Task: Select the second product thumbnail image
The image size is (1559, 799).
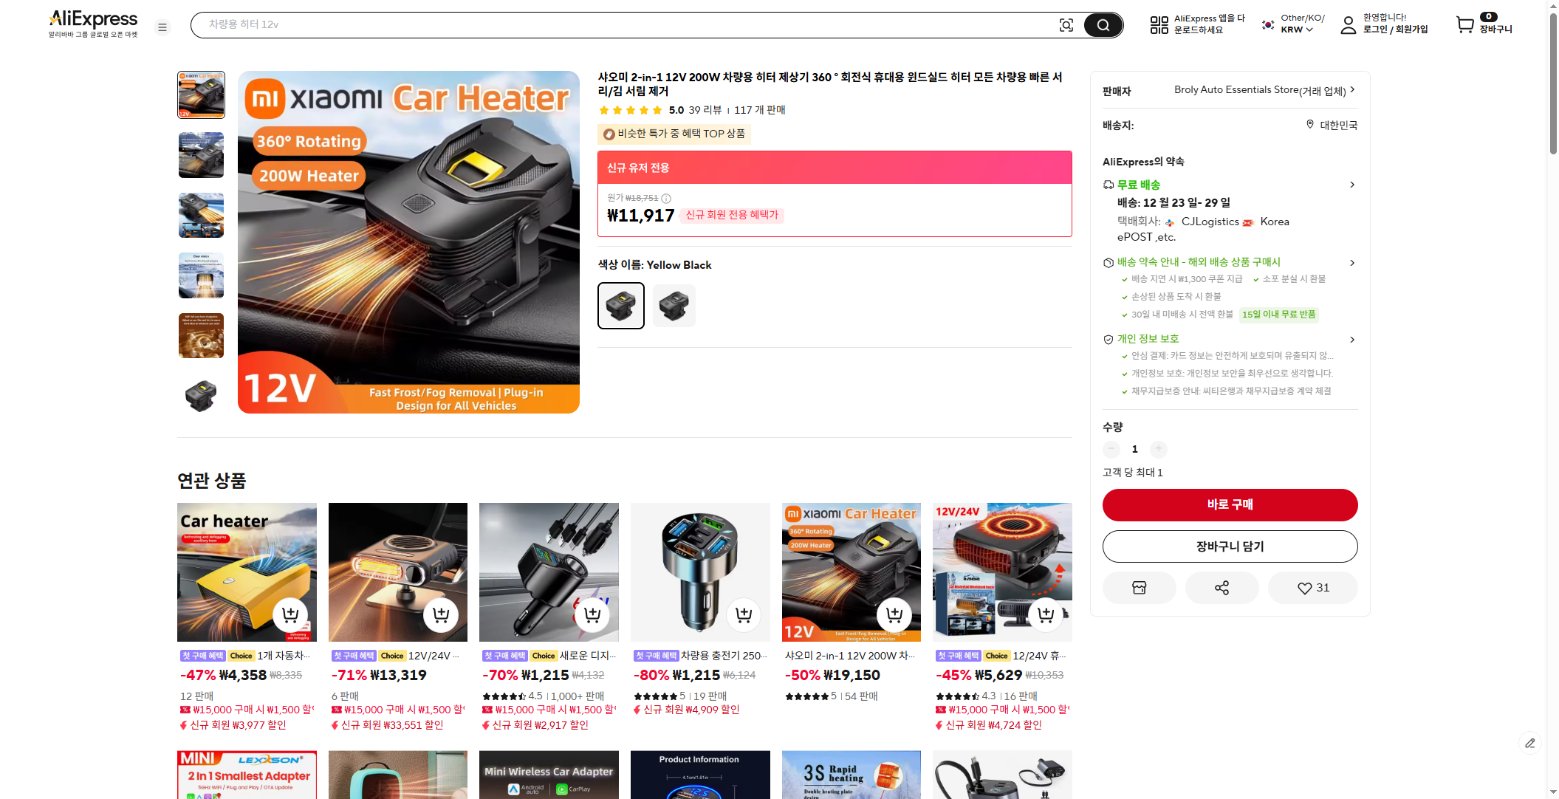Action: pos(201,155)
